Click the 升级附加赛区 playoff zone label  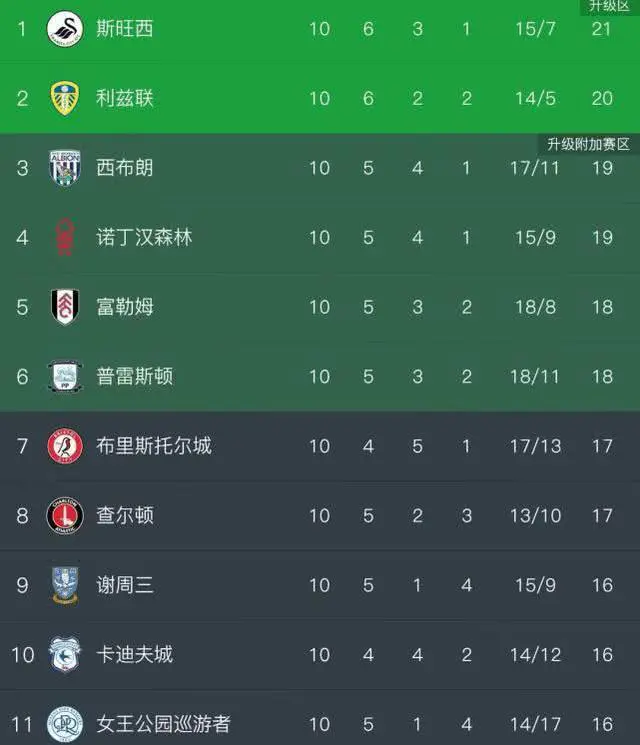[x=589, y=144]
